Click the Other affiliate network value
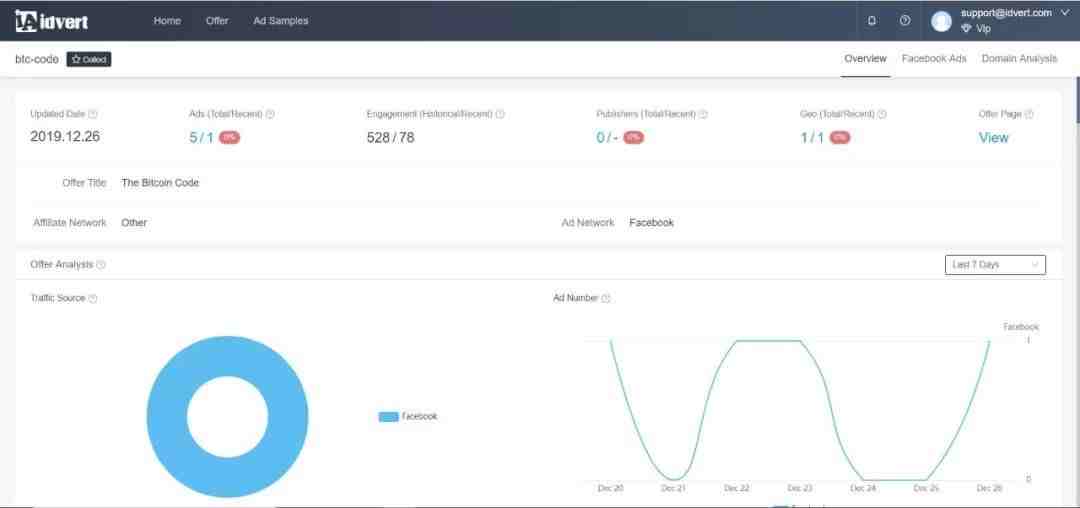This screenshot has height=508, width=1080. click(x=134, y=223)
